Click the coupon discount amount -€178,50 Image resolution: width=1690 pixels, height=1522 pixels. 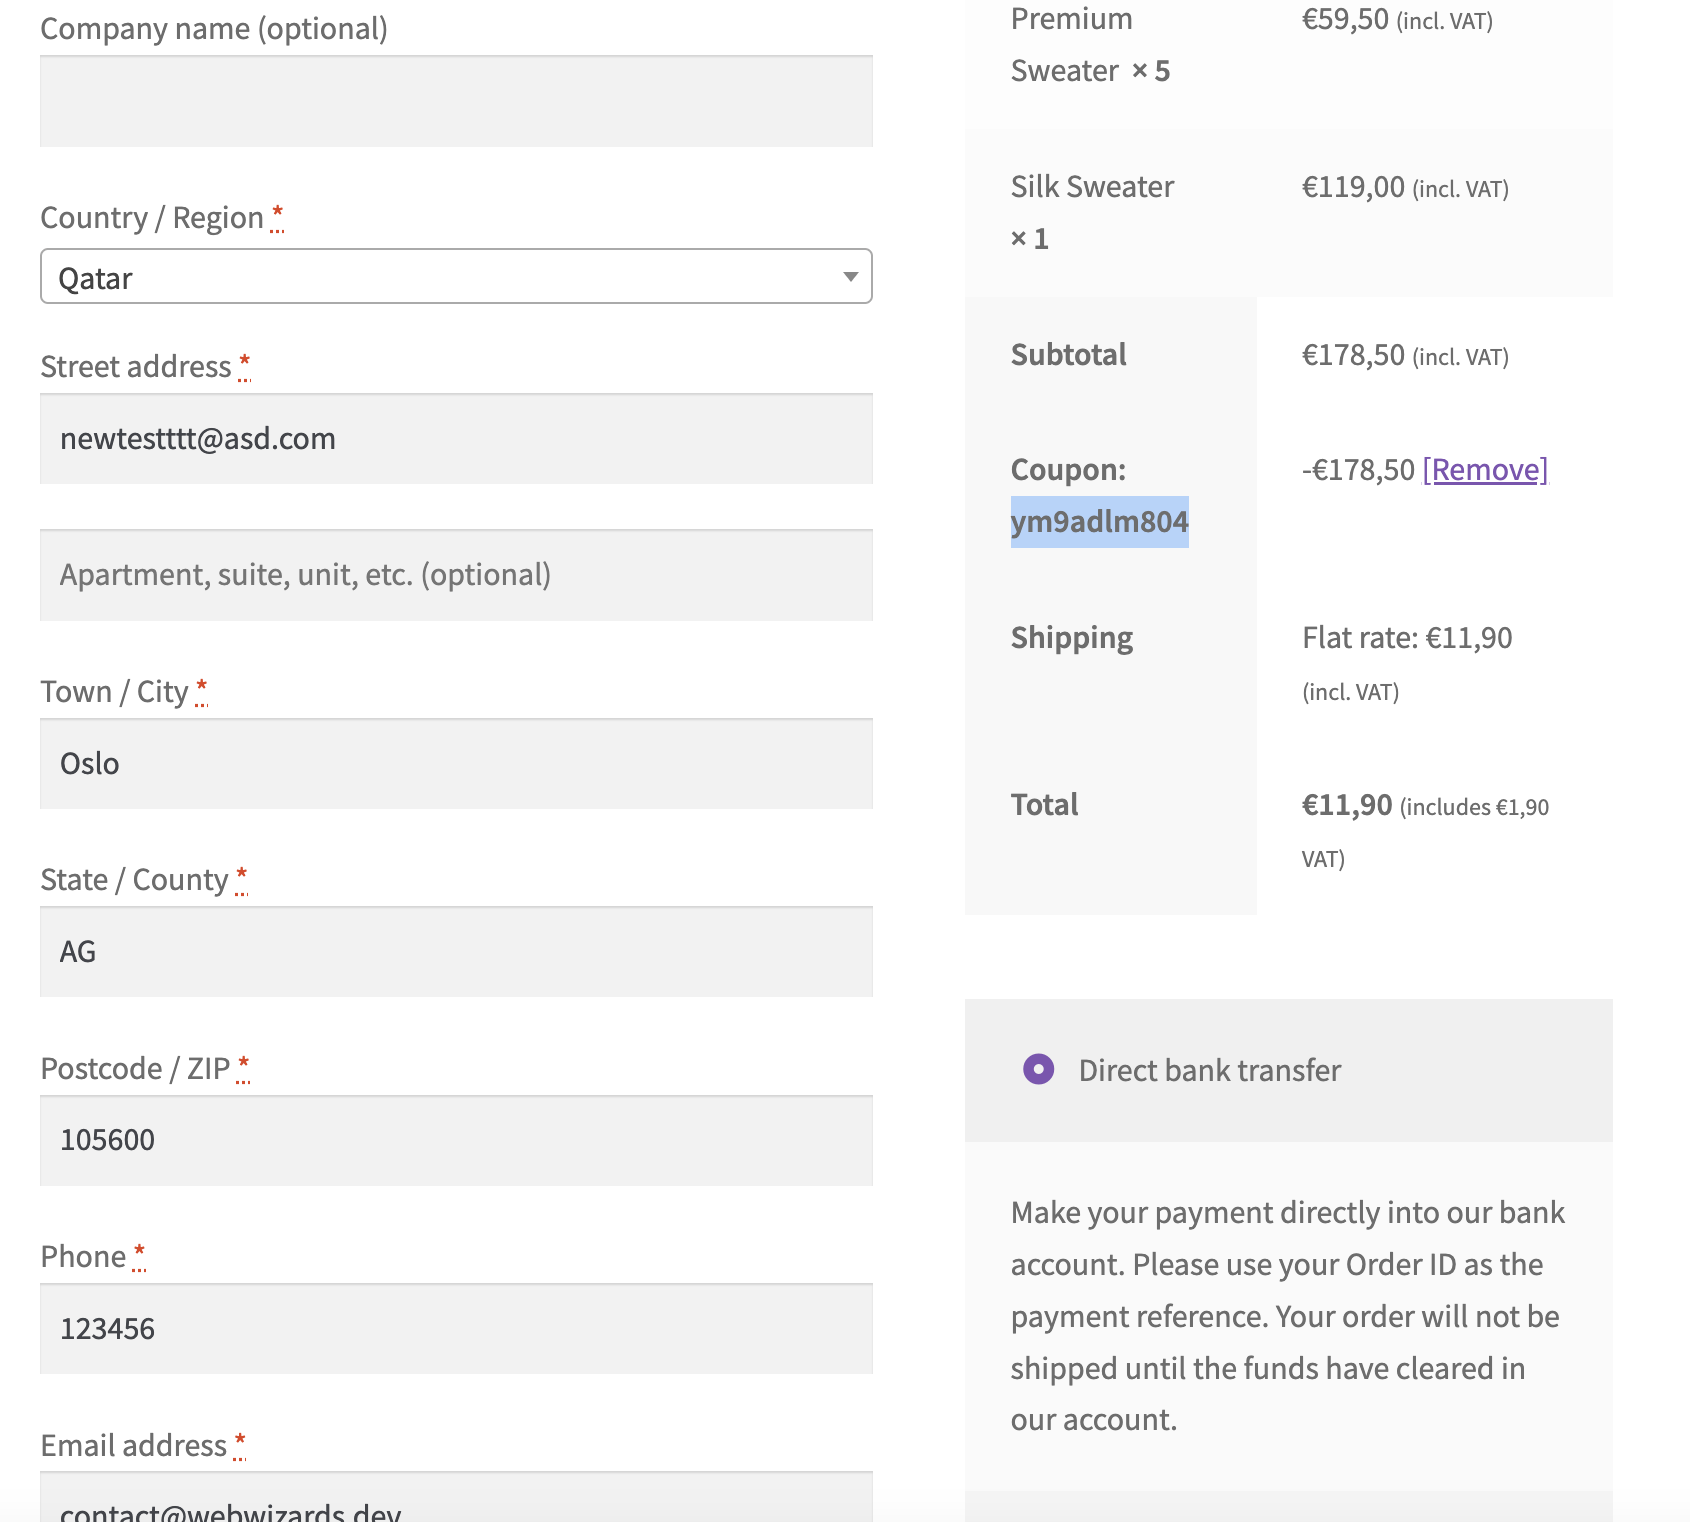[1358, 469]
